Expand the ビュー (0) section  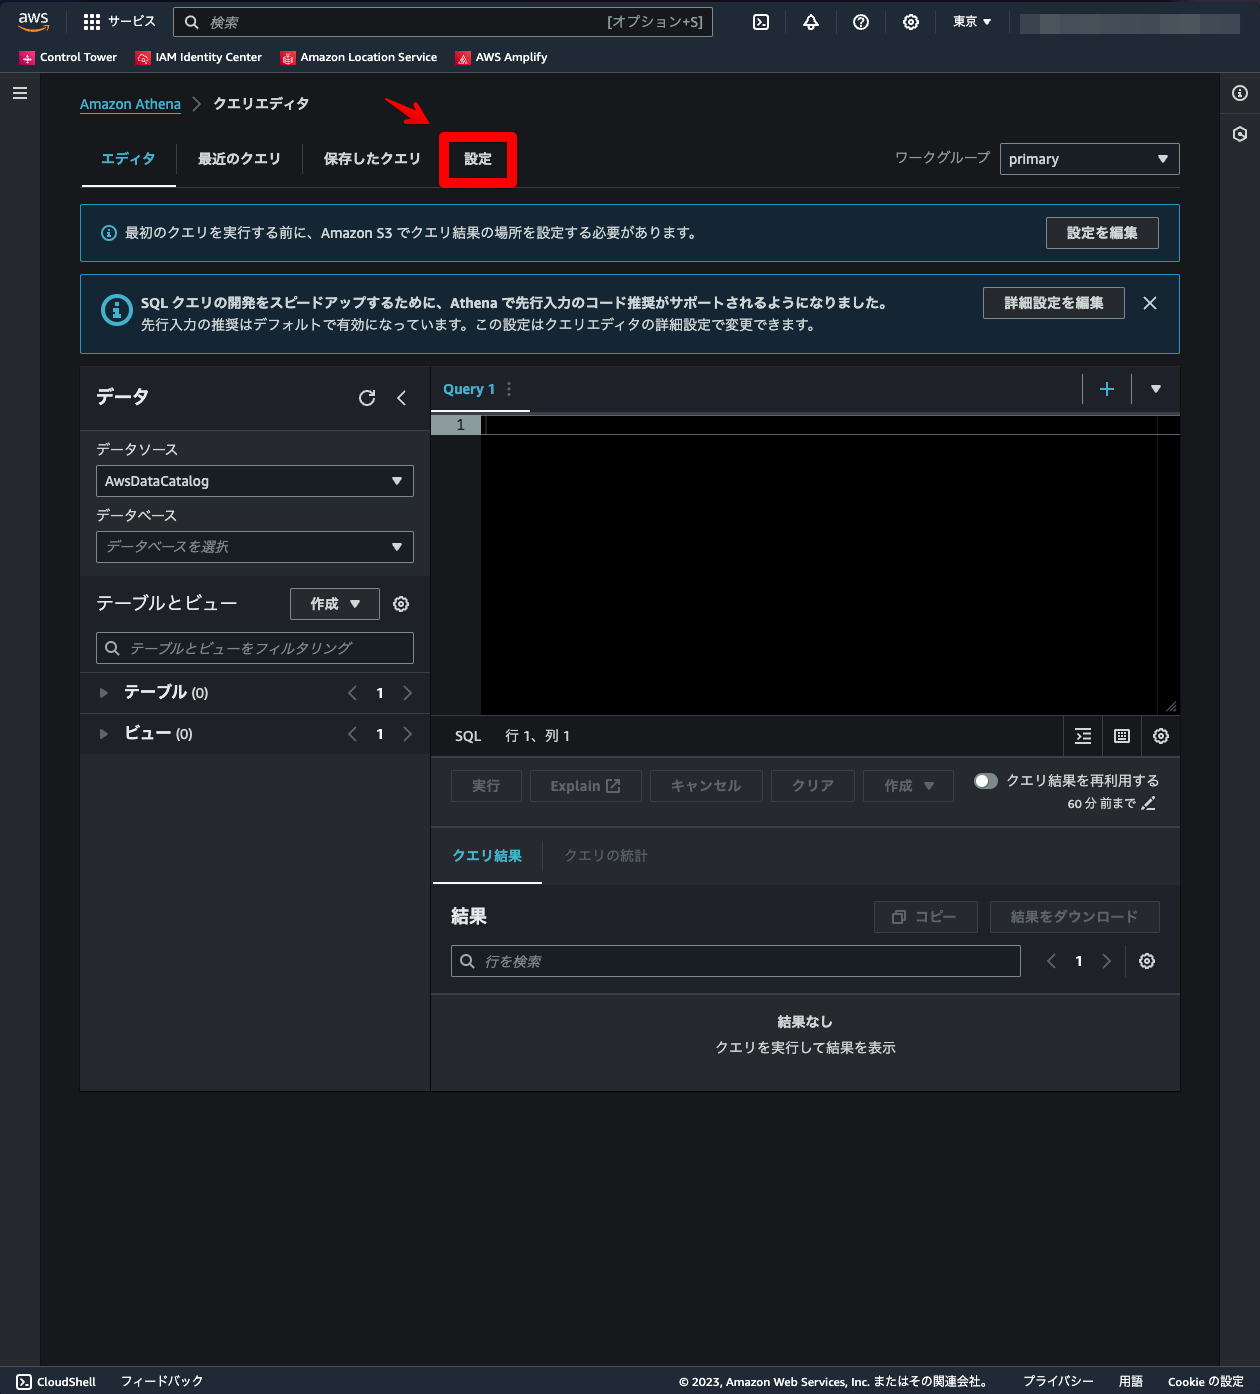(104, 734)
